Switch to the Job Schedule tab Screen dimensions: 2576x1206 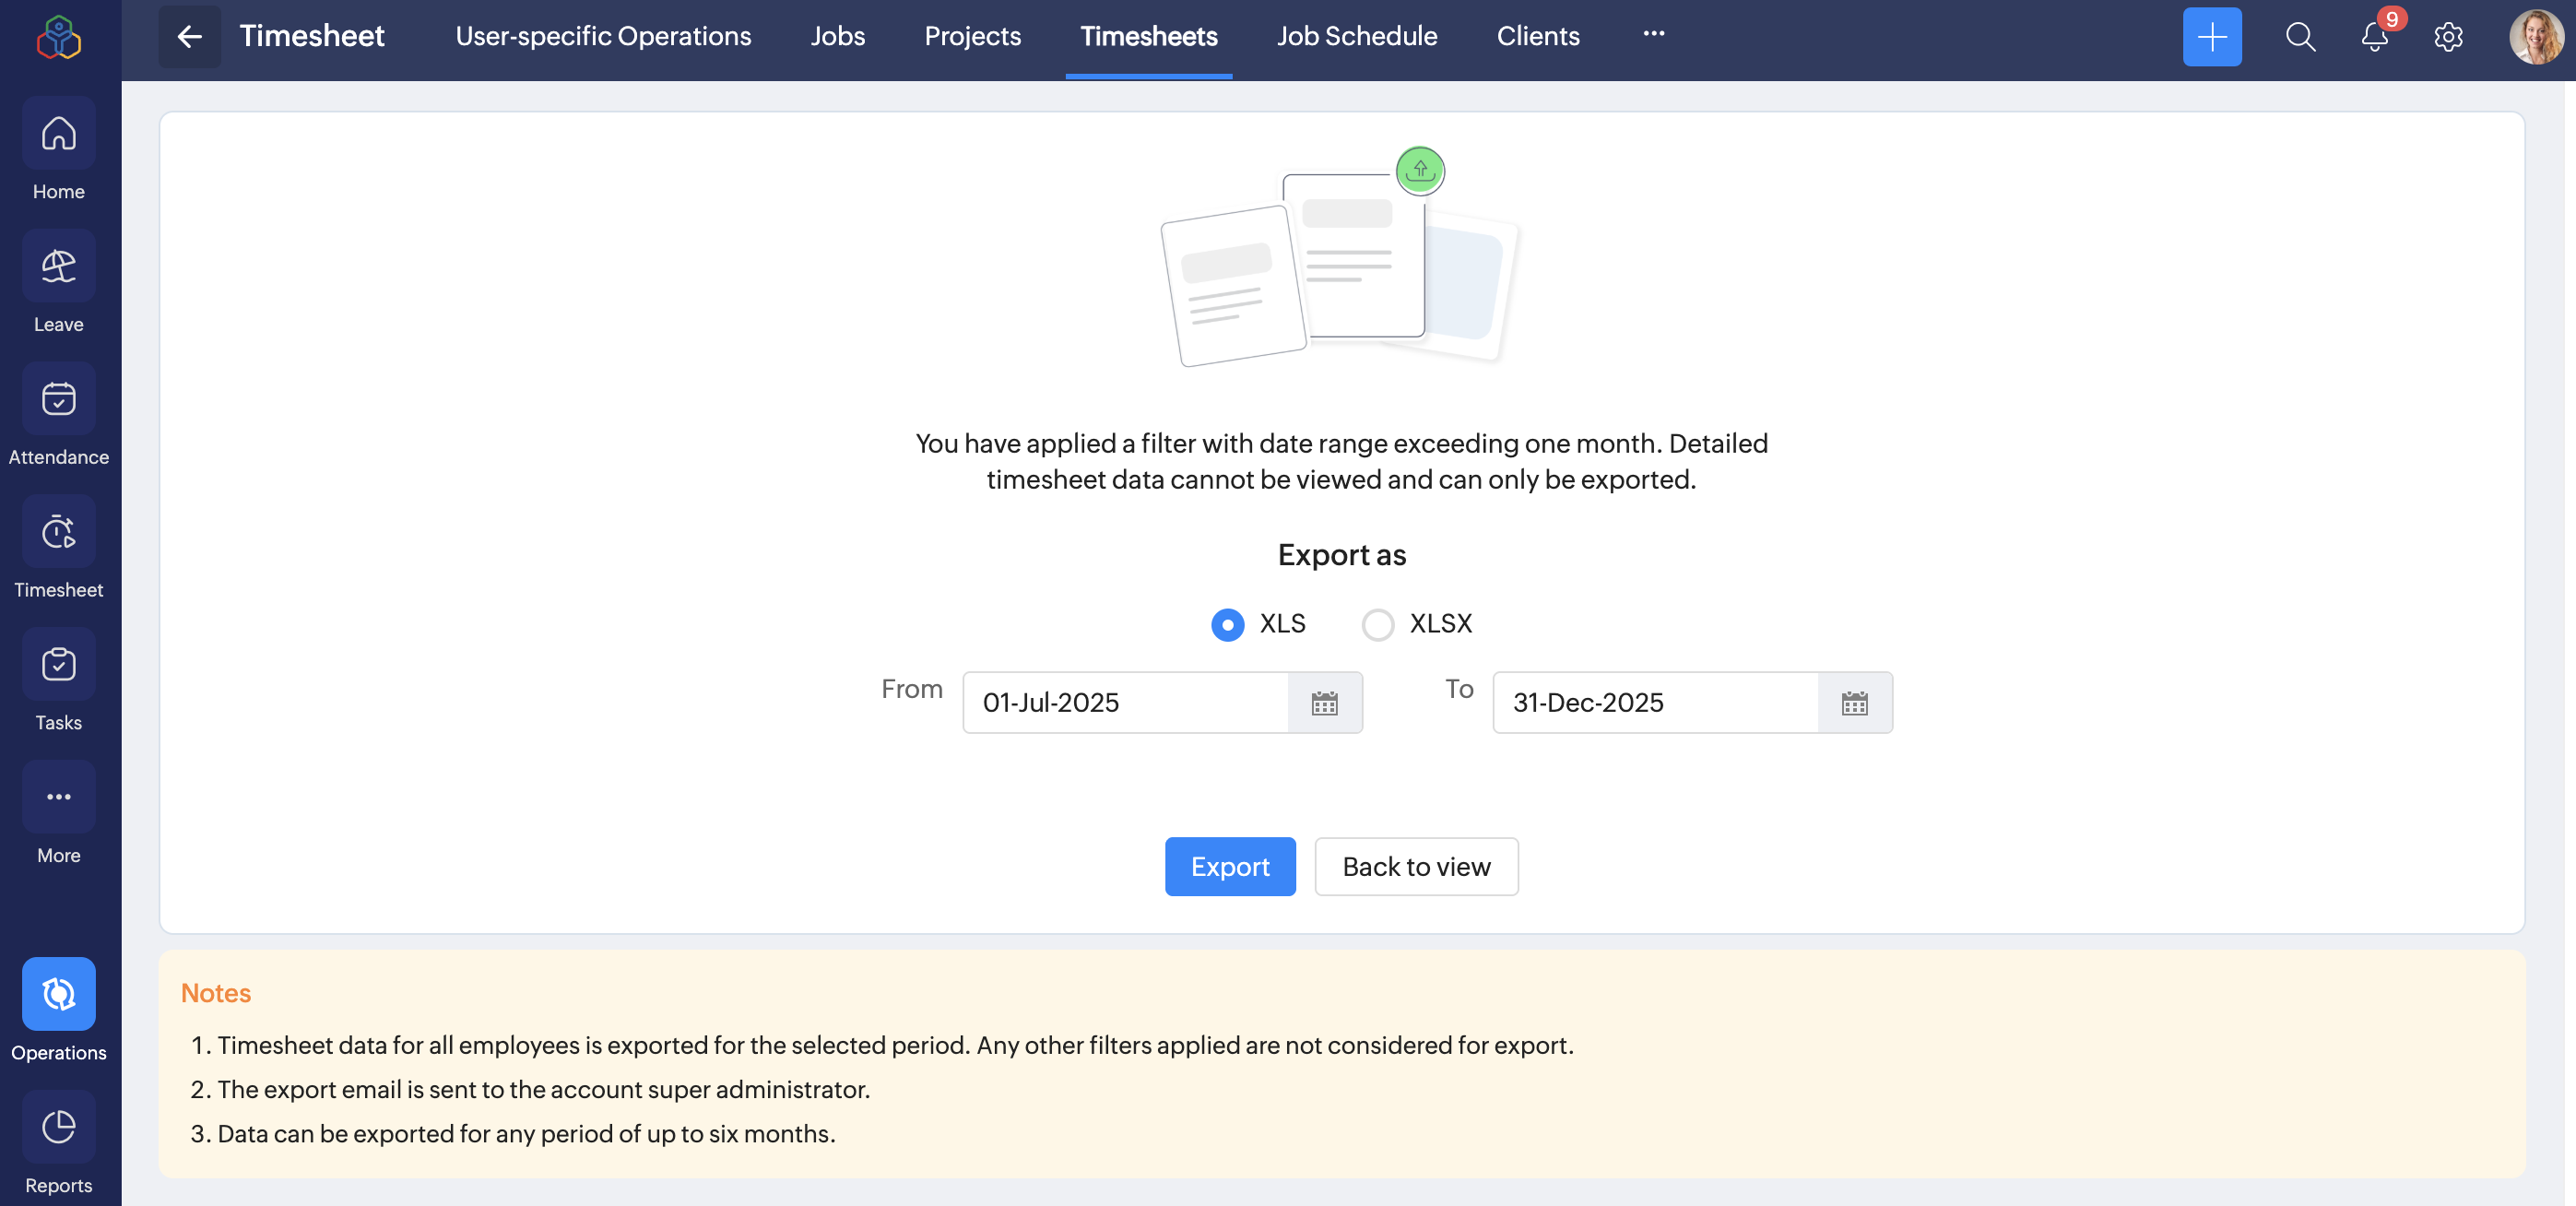tap(1356, 37)
